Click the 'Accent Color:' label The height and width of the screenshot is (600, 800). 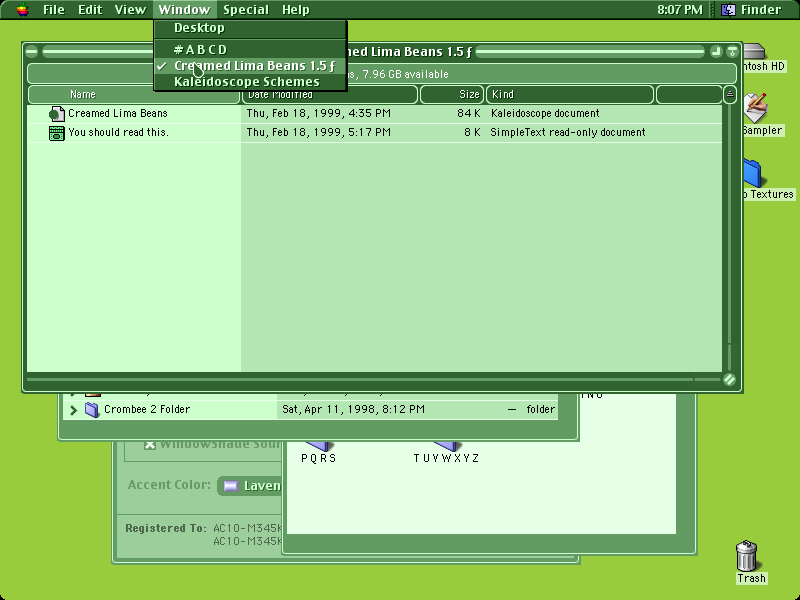click(x=169, y=485)
